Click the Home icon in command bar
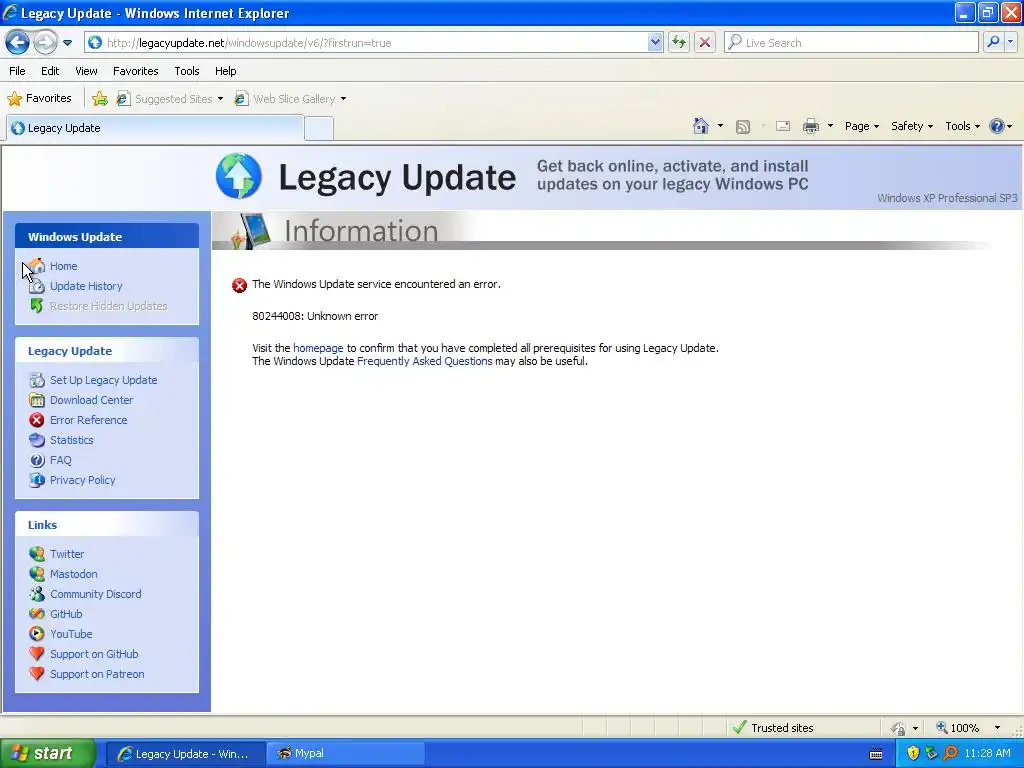This screenshot has height=768, width=1024. point(701,126)
